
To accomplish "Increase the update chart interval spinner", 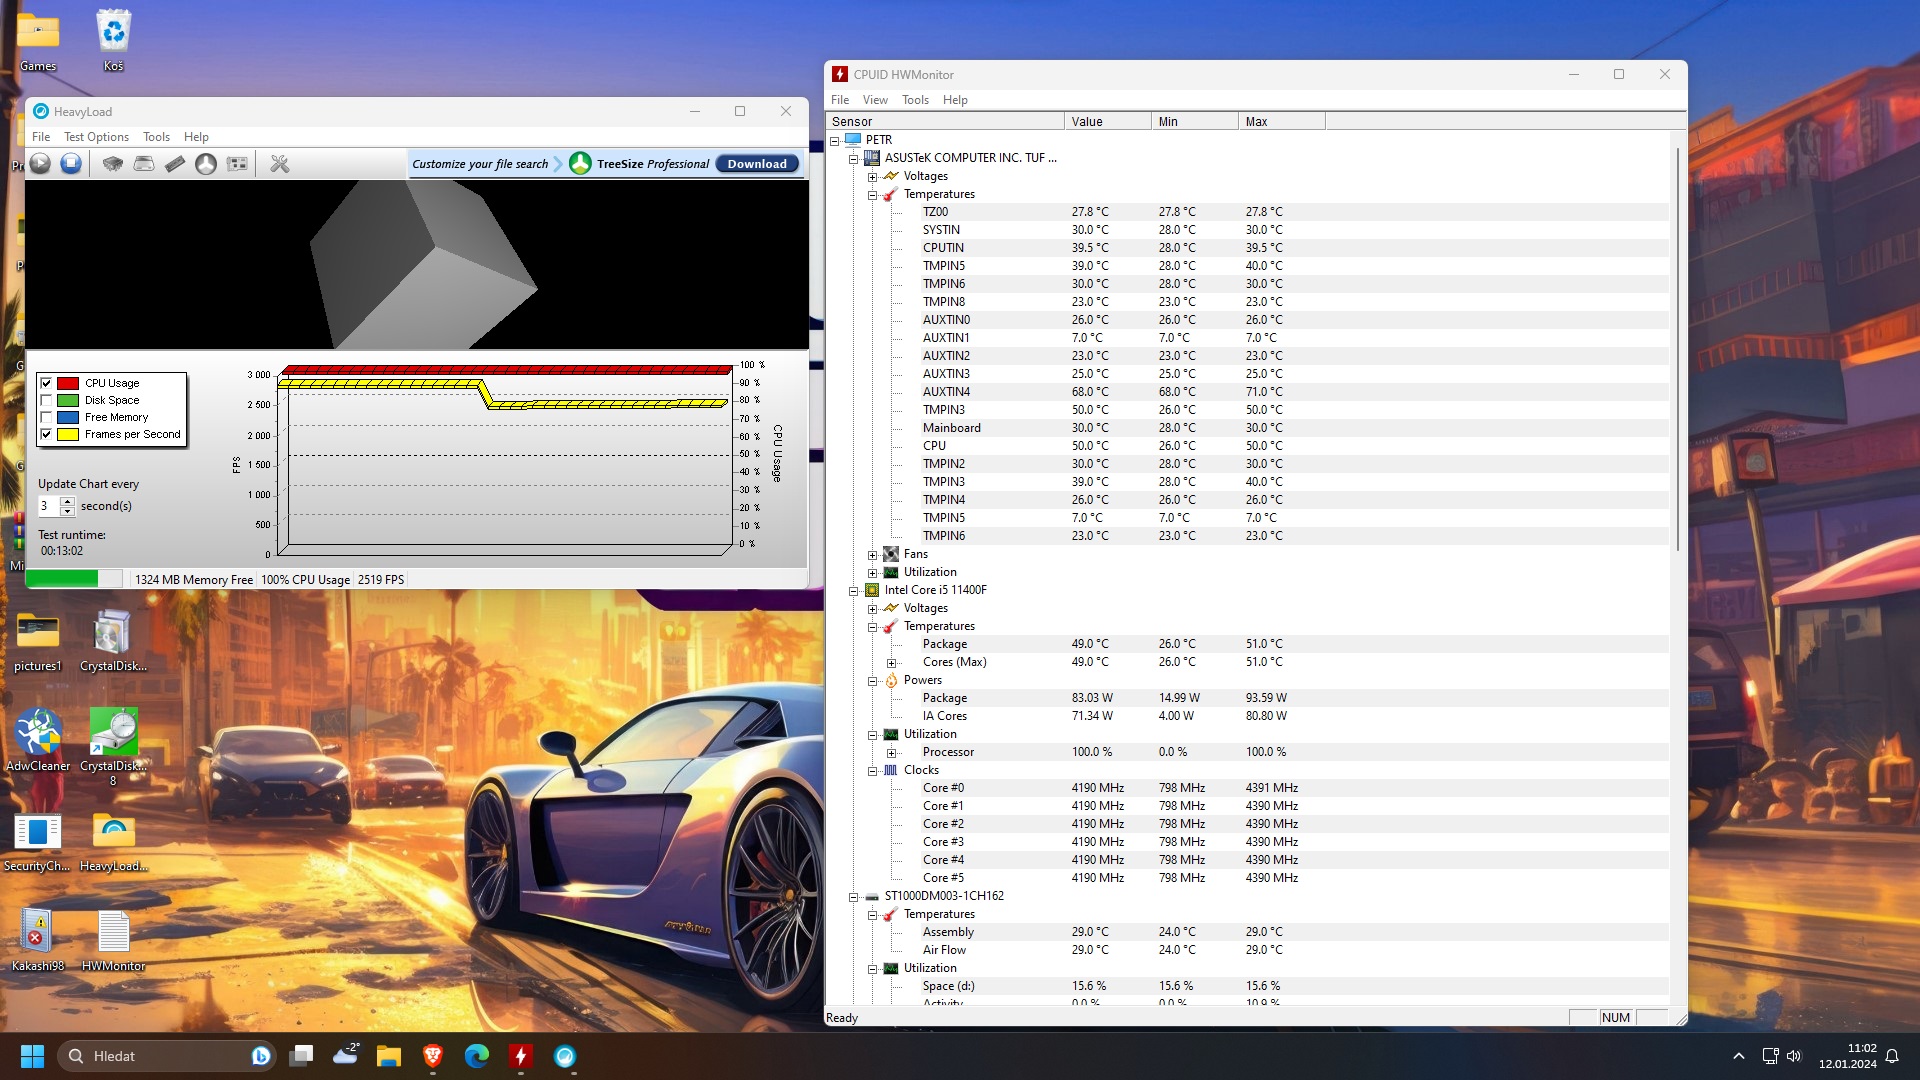I will 67,501.
